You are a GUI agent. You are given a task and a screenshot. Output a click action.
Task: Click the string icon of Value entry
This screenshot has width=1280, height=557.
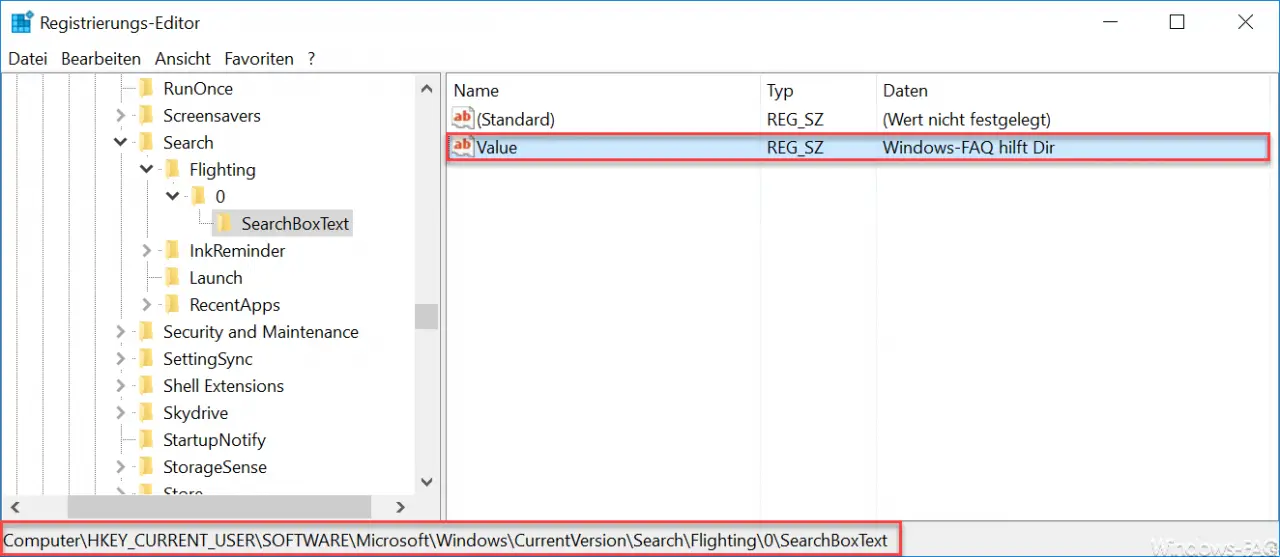(x=463, y=148)
